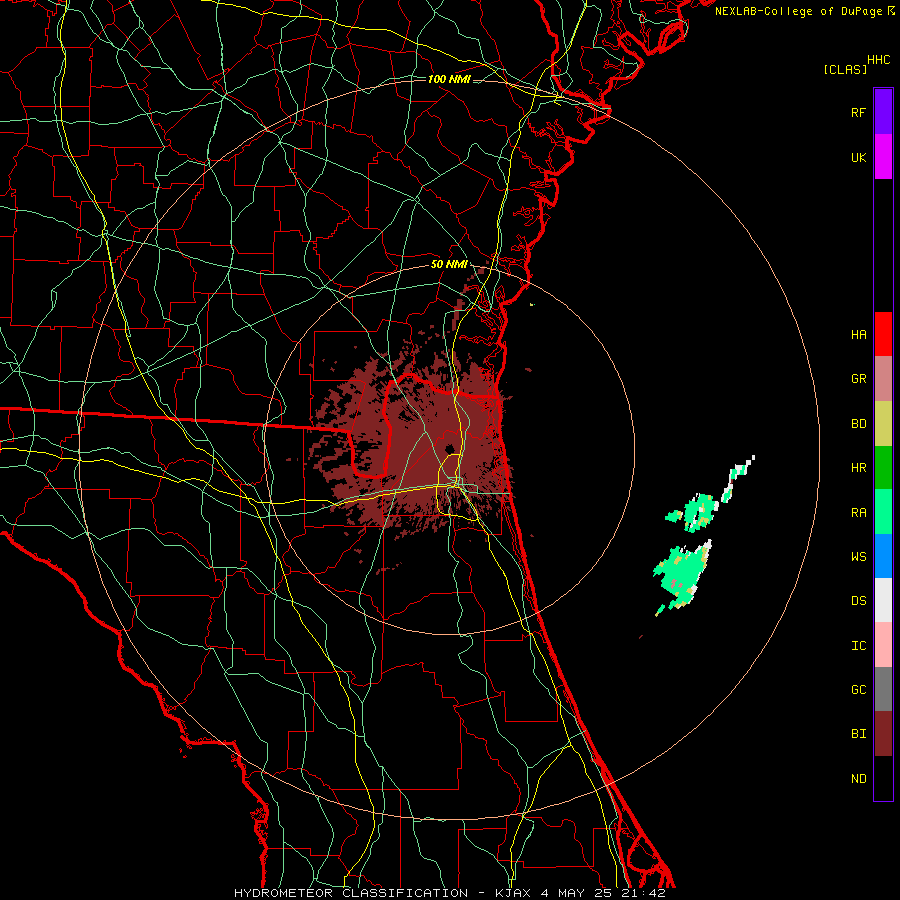Click the BI legend label
The width and height of the screenshot is (900, 900).
point(858,734)
